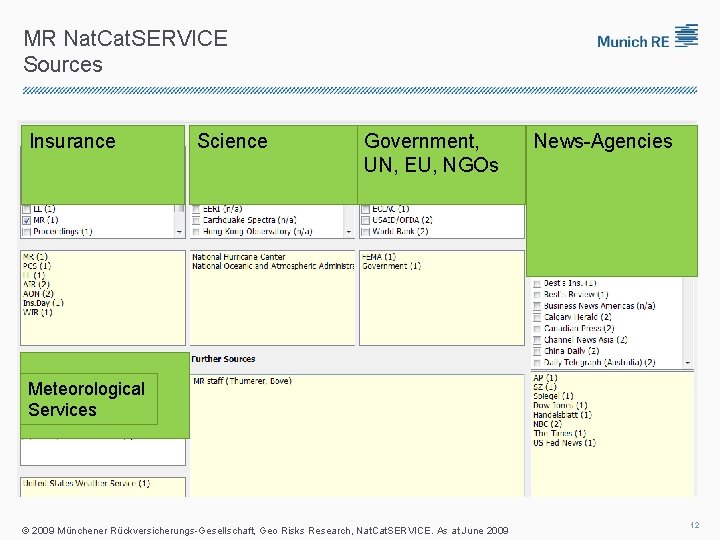
Task: Select the USAID/OFDA (2) checkbox
Action: click(366, 220)
